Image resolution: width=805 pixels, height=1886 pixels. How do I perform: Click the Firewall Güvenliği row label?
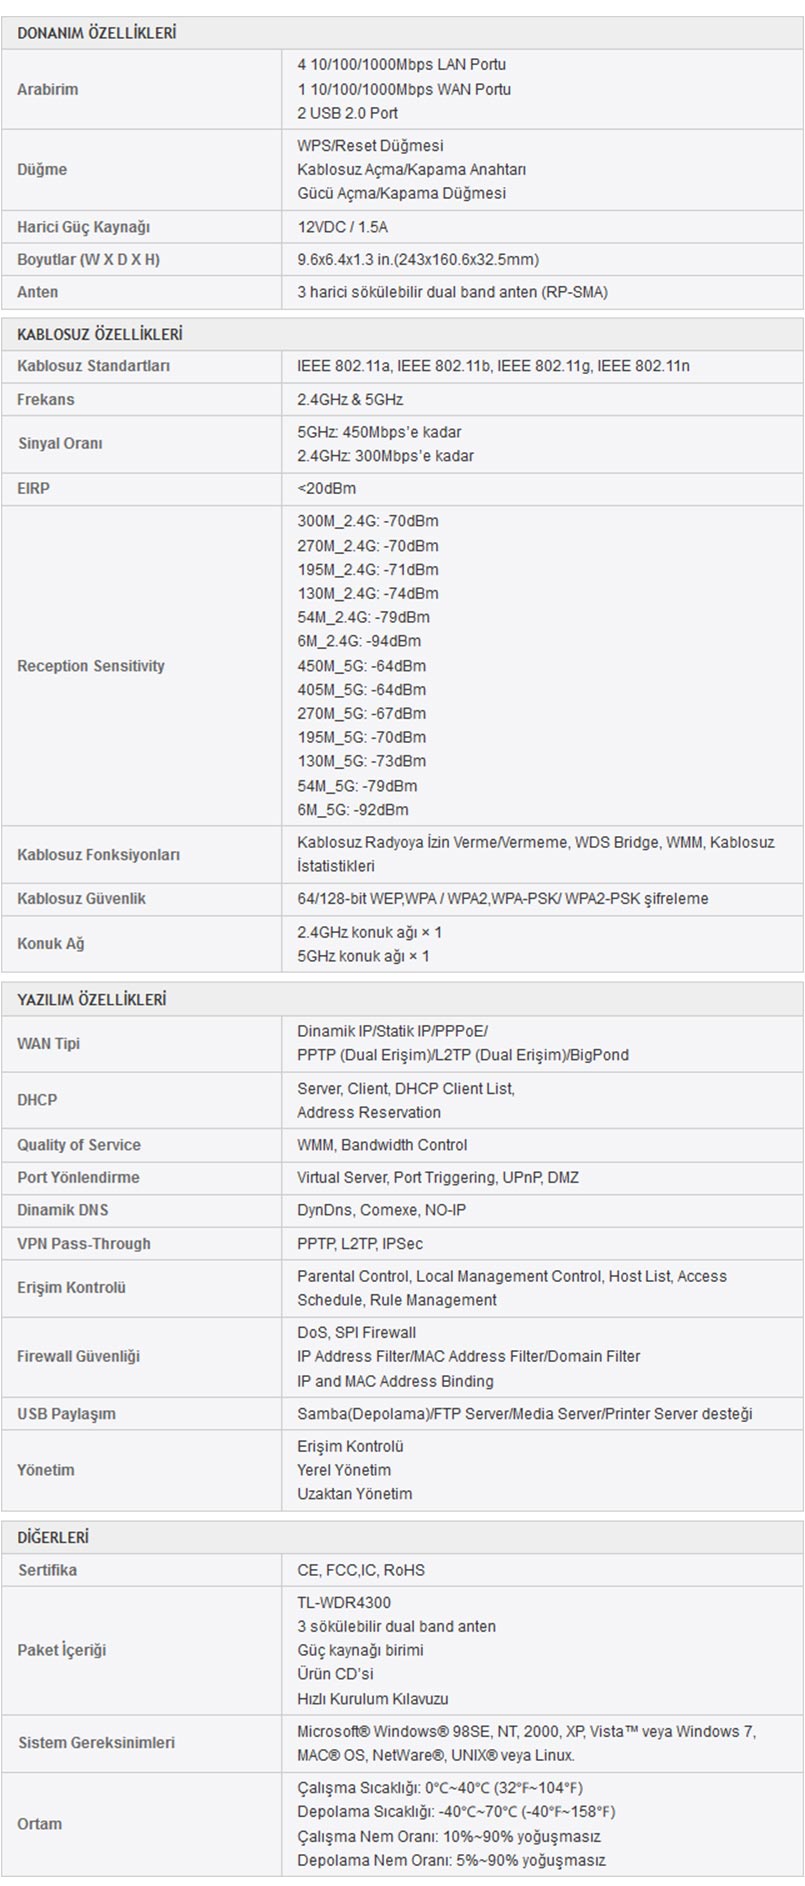78,1356
